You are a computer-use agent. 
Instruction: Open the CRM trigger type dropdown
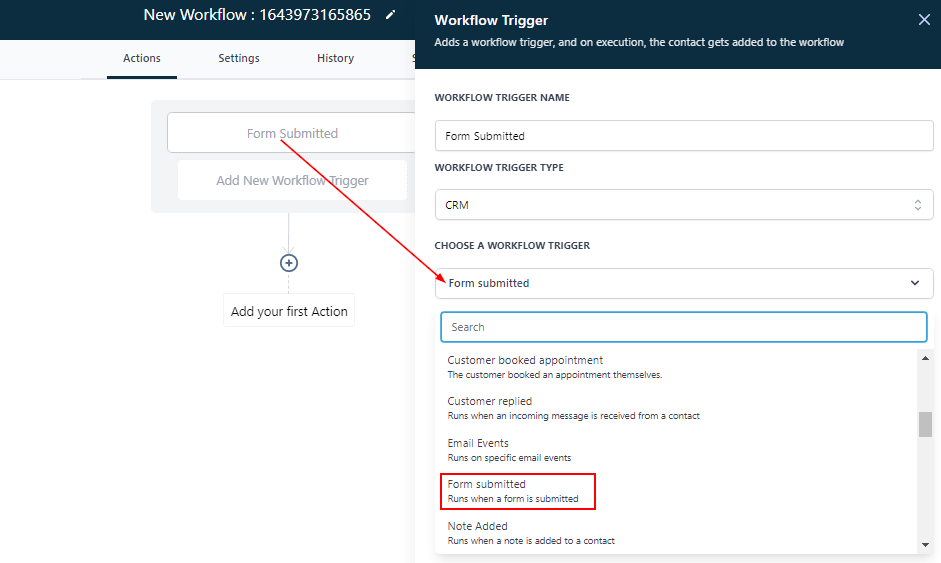[684, 205]
